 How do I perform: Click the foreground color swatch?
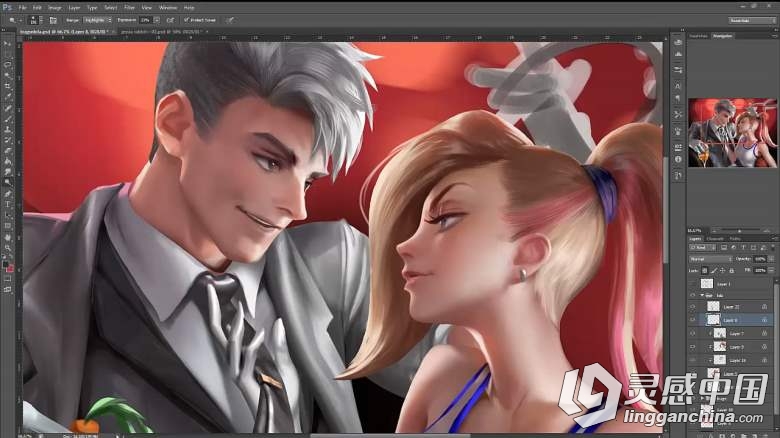pos(5,264)
